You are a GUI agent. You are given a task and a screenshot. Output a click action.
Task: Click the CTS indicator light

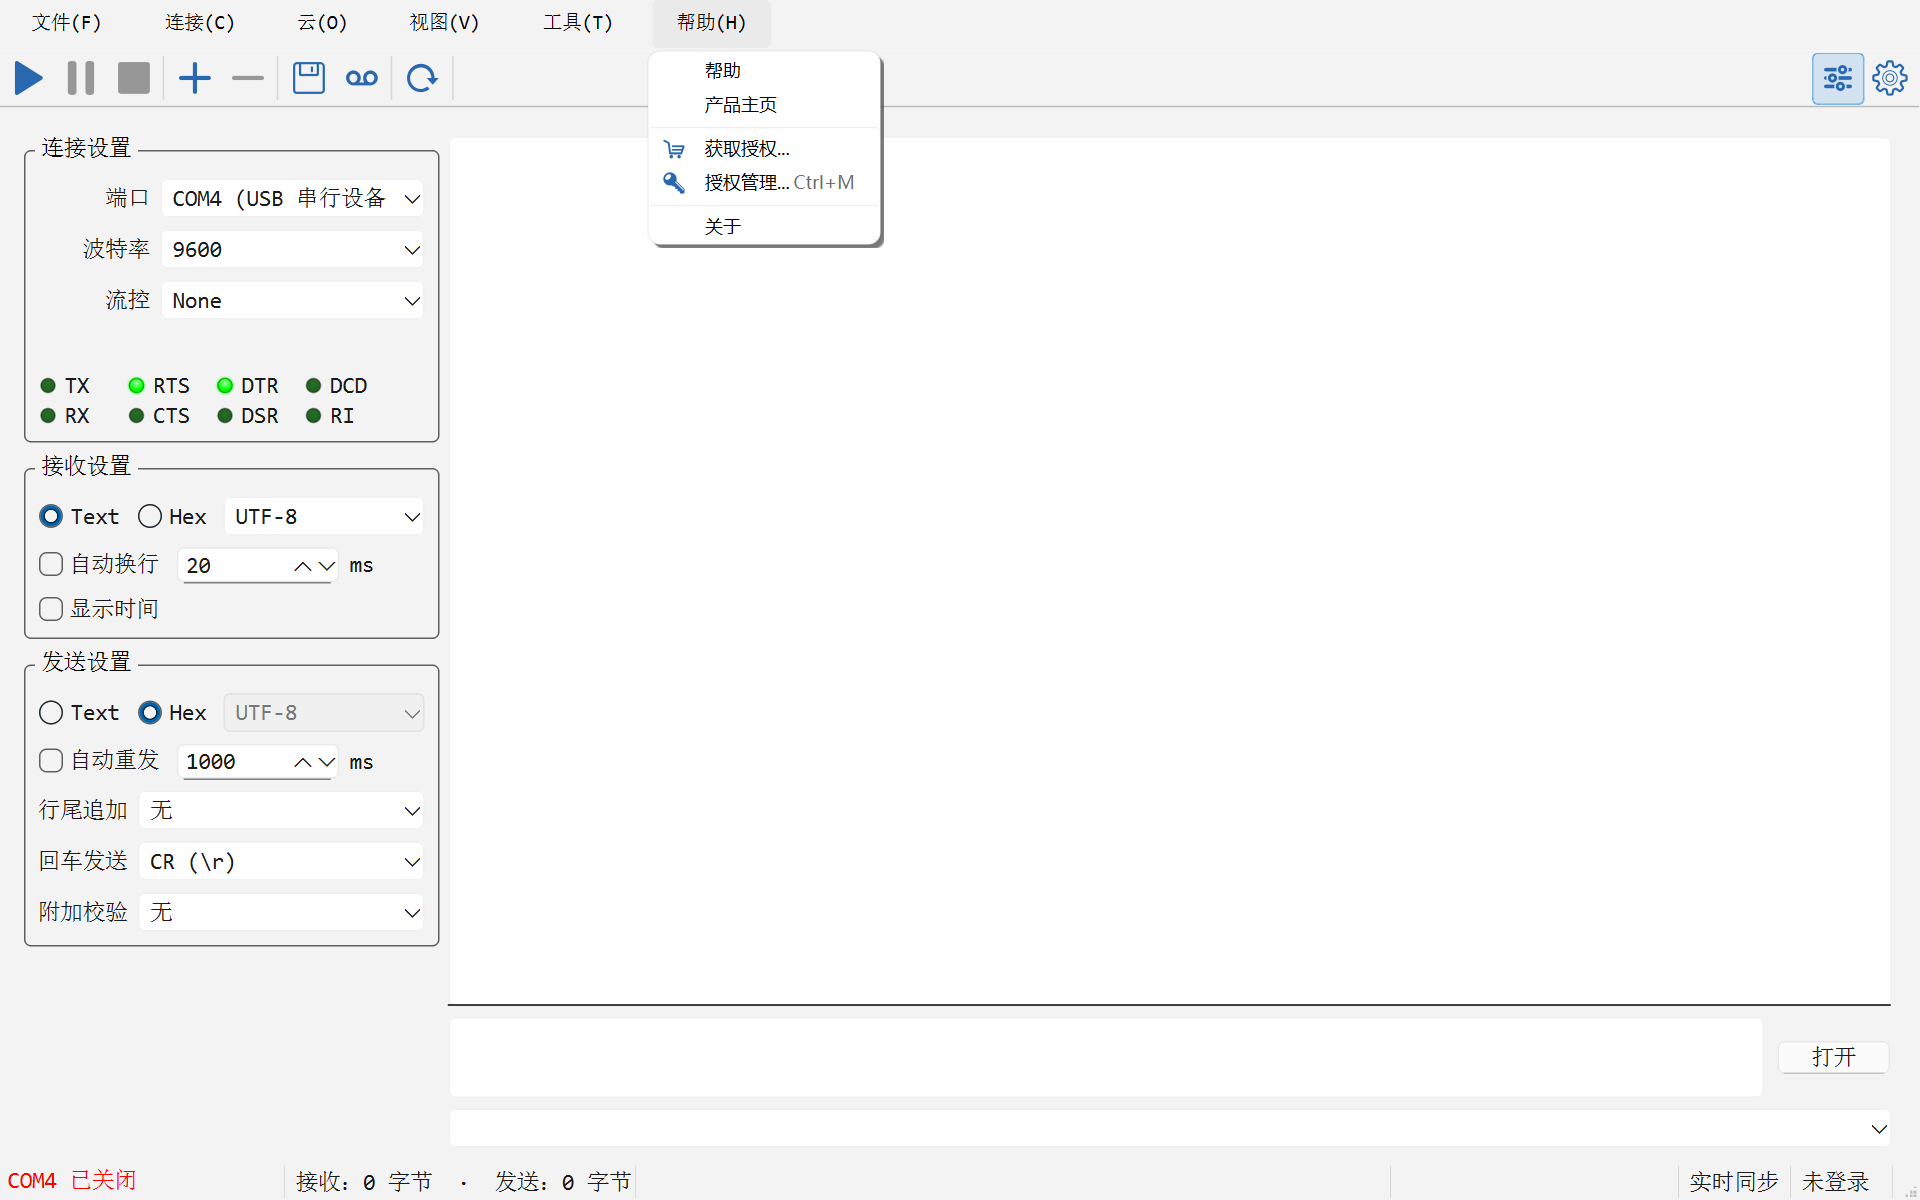pos(137,416)
